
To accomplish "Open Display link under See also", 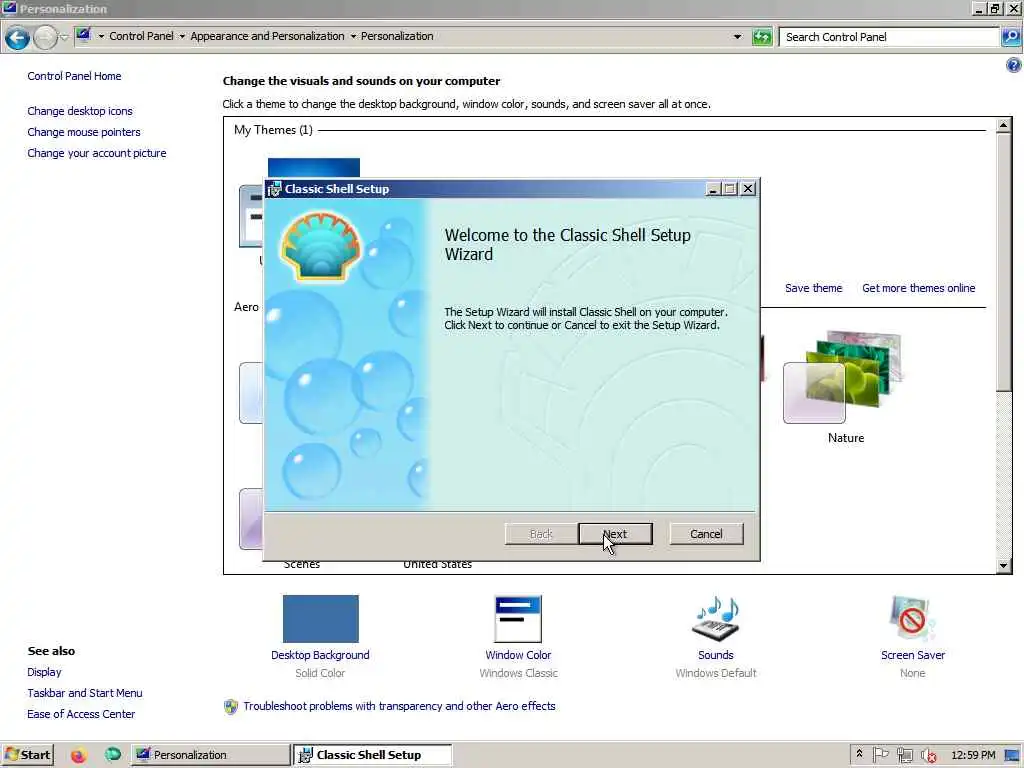I will coord(44,672).
